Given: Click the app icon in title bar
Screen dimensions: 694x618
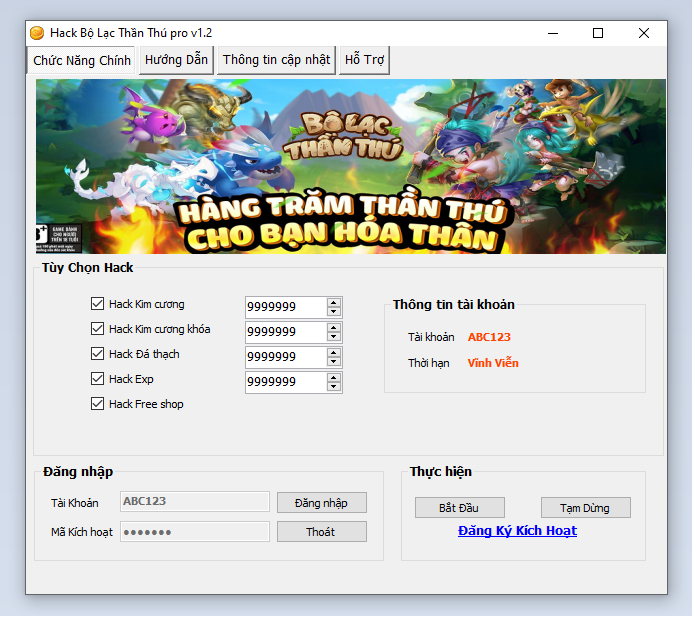Looking at the screenshot, I should click(38, 33).
